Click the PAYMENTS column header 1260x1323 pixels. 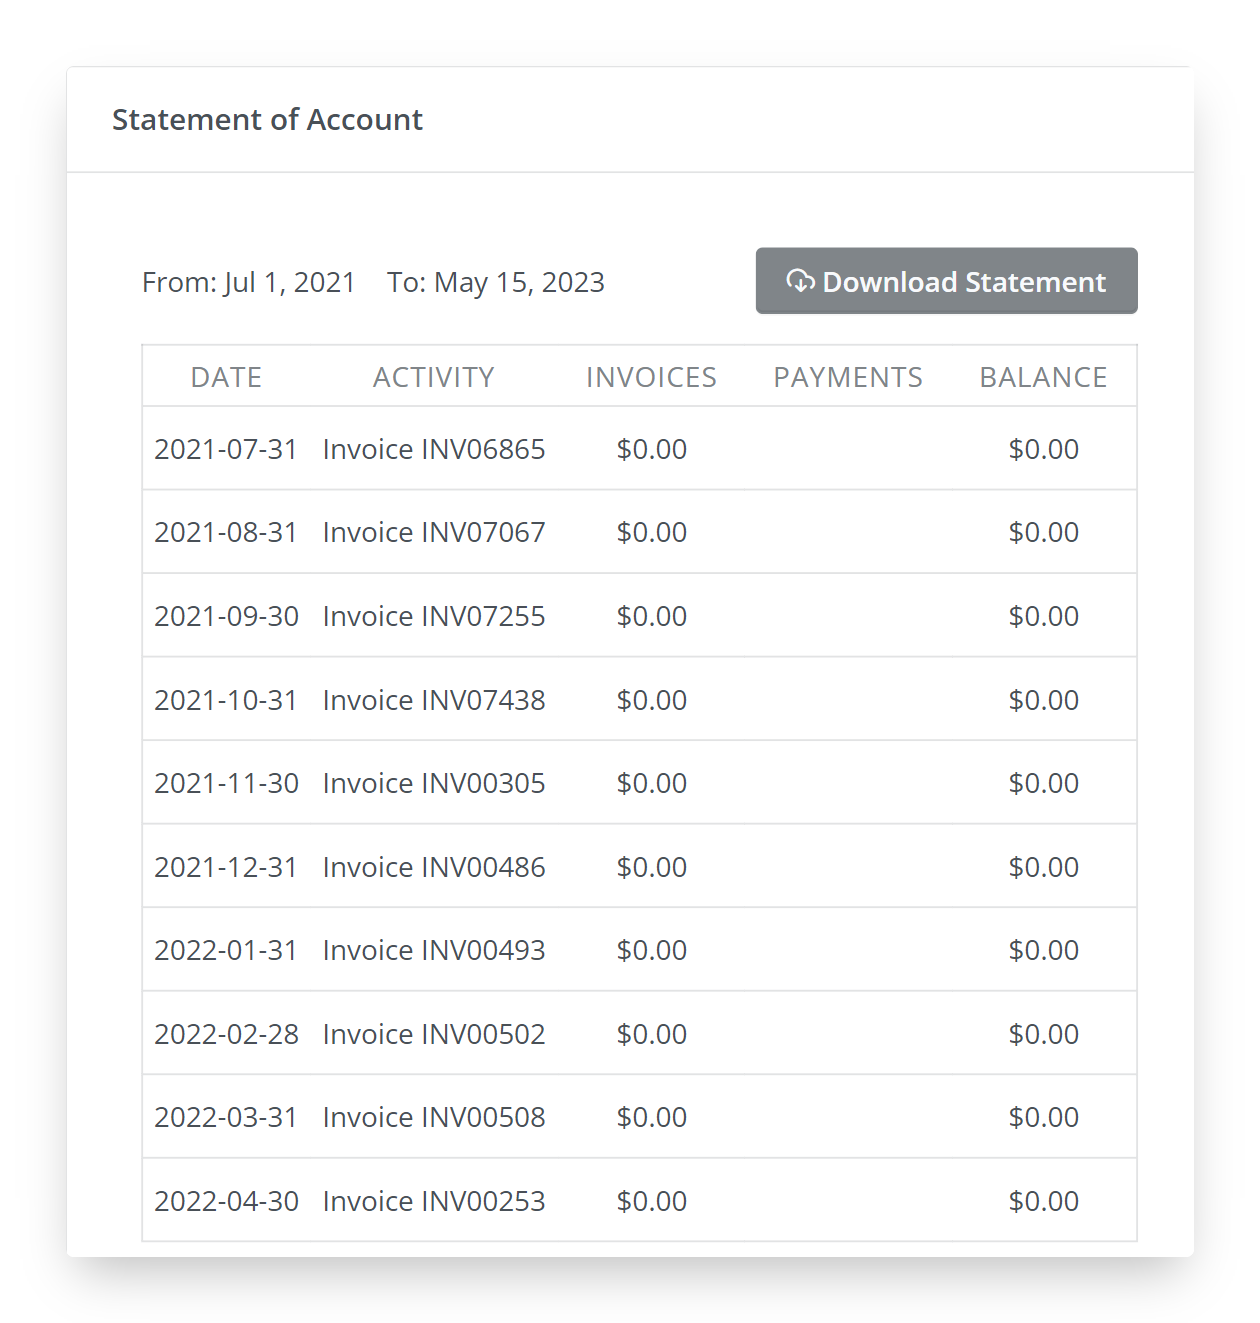coord(848,377)
